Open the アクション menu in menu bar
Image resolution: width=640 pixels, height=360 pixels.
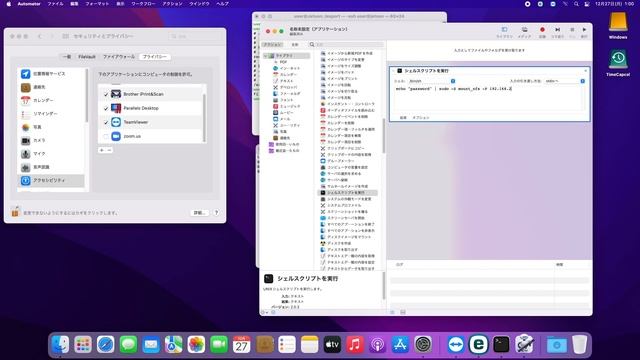(x=173, y=4)
